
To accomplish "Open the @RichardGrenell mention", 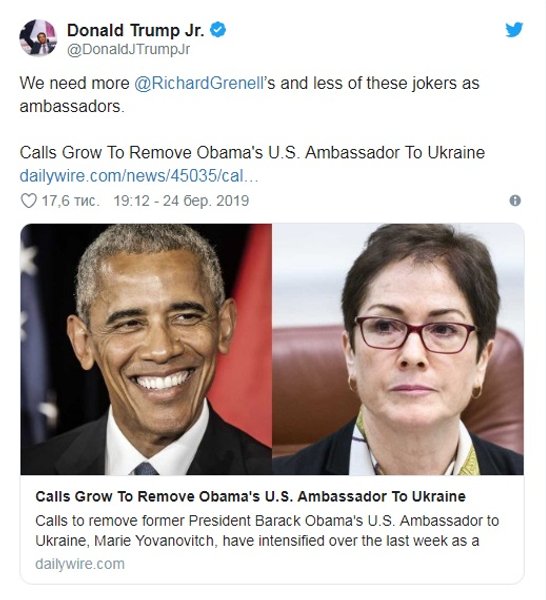I will click(x=199, y=83).
